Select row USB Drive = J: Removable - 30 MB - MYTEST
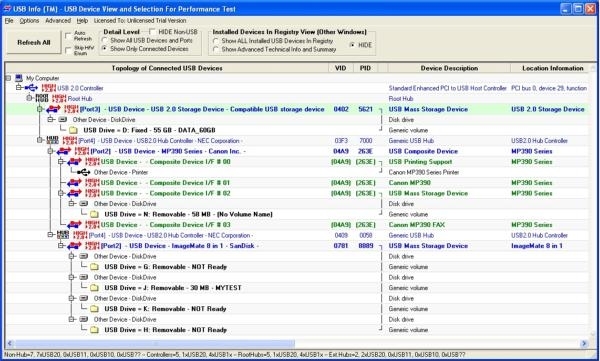The height and width of the screenshot is (361, 600). [173, 288]
